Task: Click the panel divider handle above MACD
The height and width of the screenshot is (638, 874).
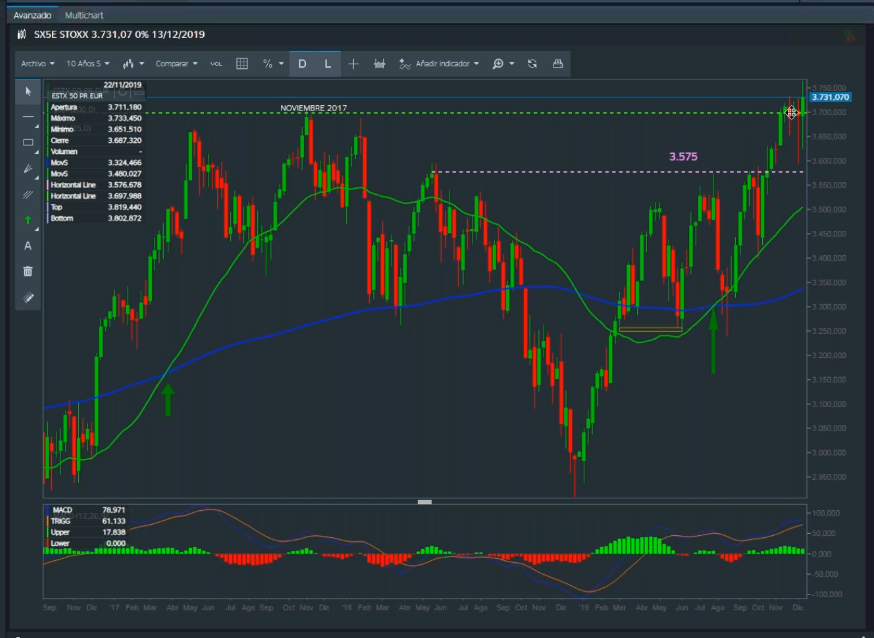Action: coord(425,501)
